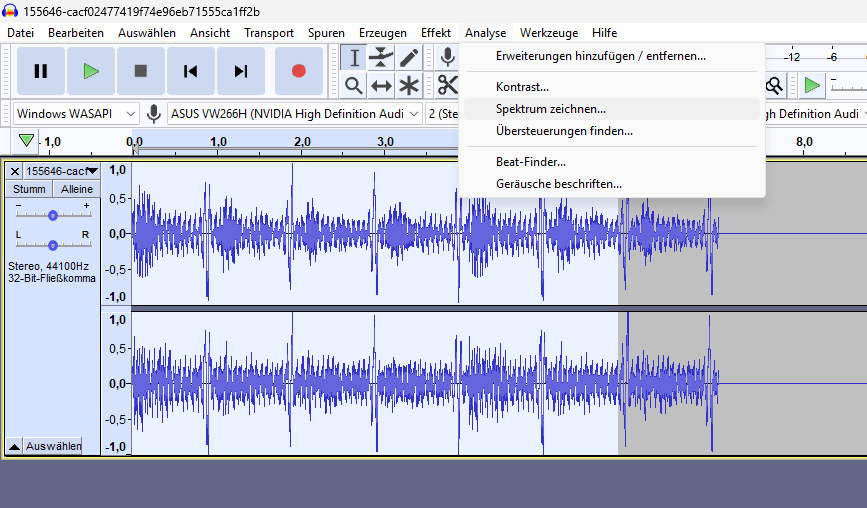Open the Werkzeuge menu
This screenshot has width=867, height=508.
click(x=549, y=33)
